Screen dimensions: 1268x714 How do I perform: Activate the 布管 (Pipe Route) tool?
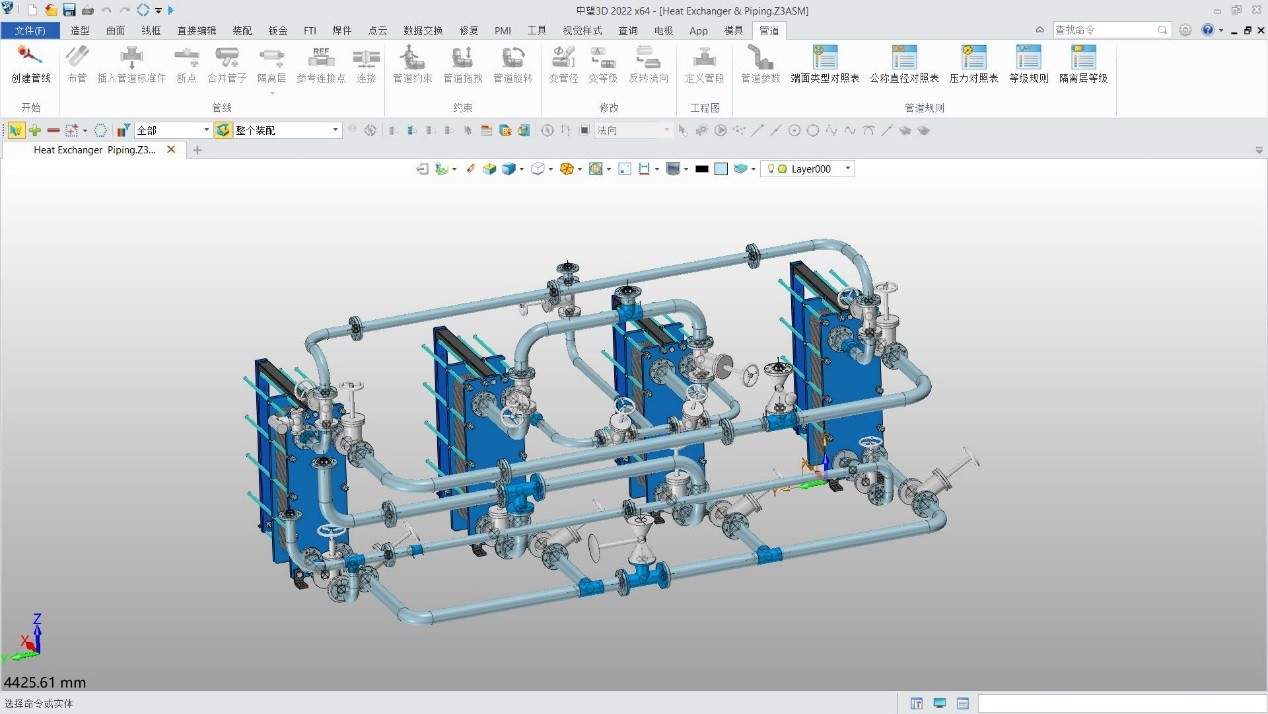[x=77, y=63]
